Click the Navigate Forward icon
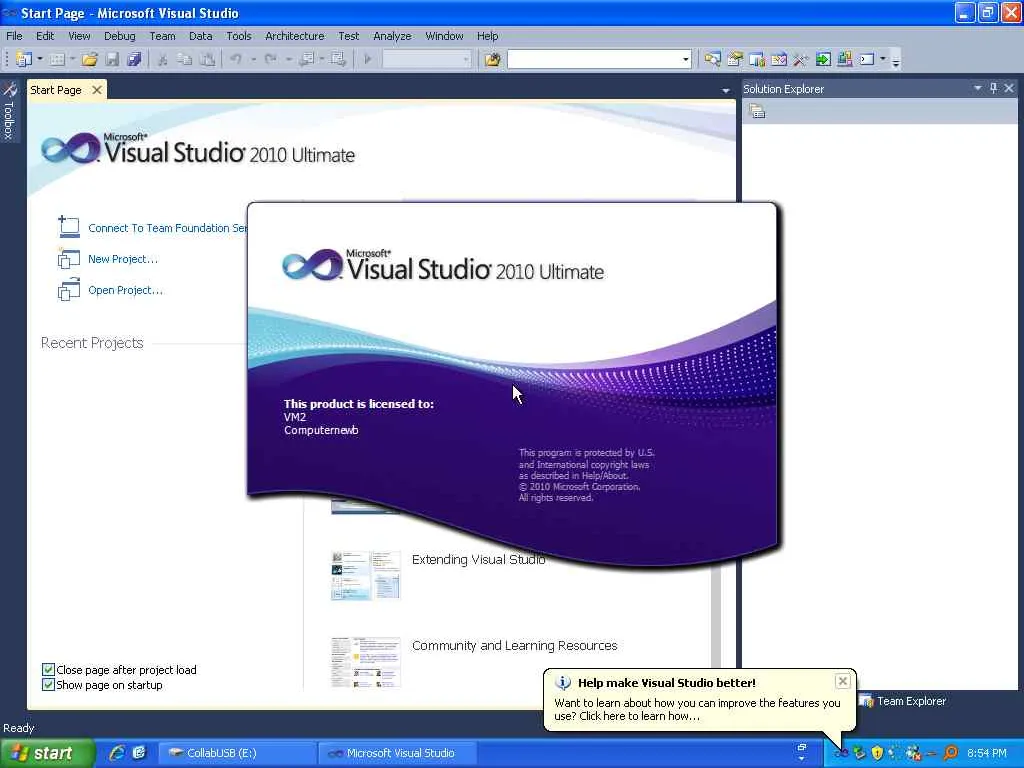1024x768 pixels. click(x=338, y=59)
